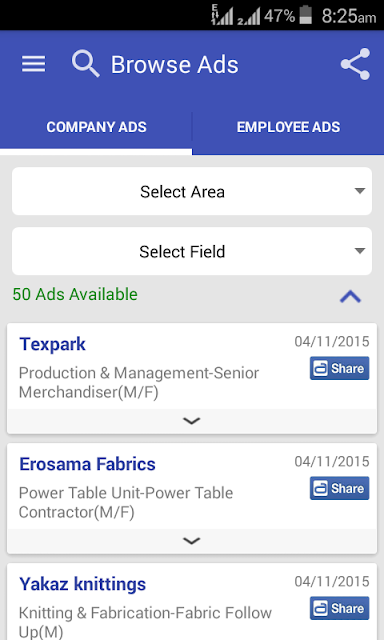384x640 pixels.
Task: Tap the share icon in header
Action: (x=355, y=64)
